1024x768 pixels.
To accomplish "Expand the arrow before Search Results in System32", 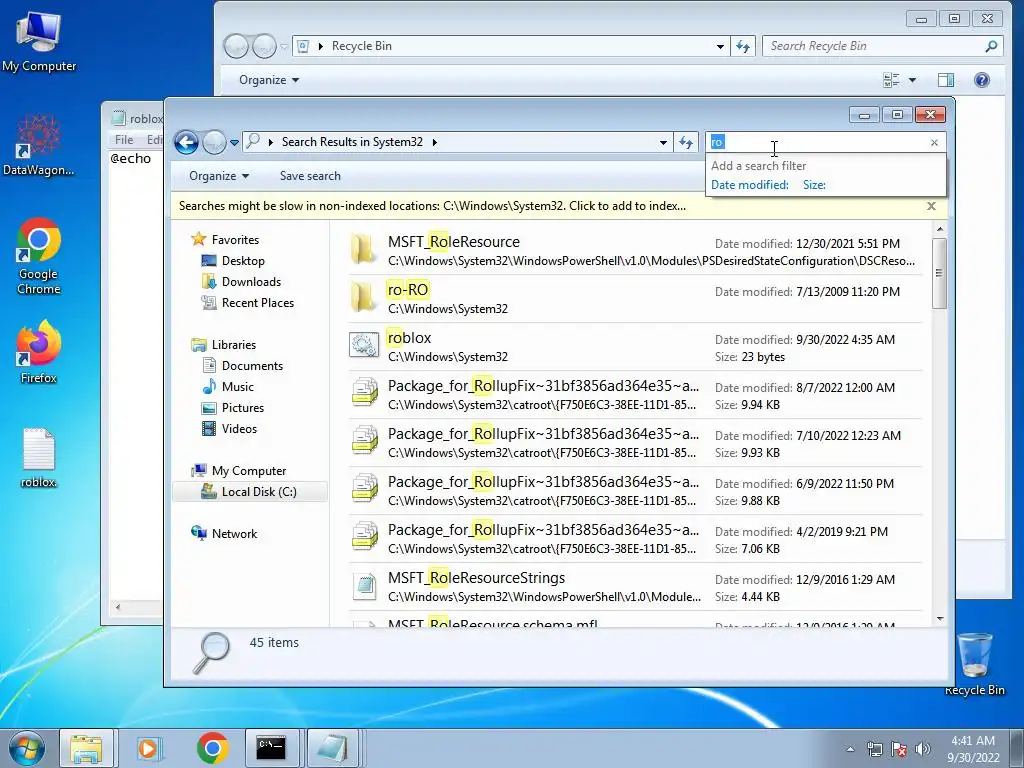I will click(270, 142).
